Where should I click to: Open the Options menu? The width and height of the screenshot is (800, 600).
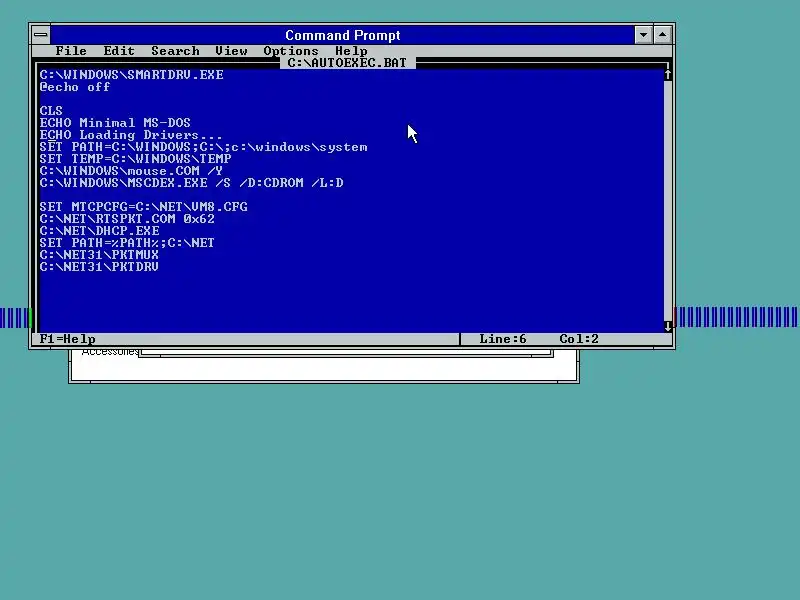tap(291, 51)
